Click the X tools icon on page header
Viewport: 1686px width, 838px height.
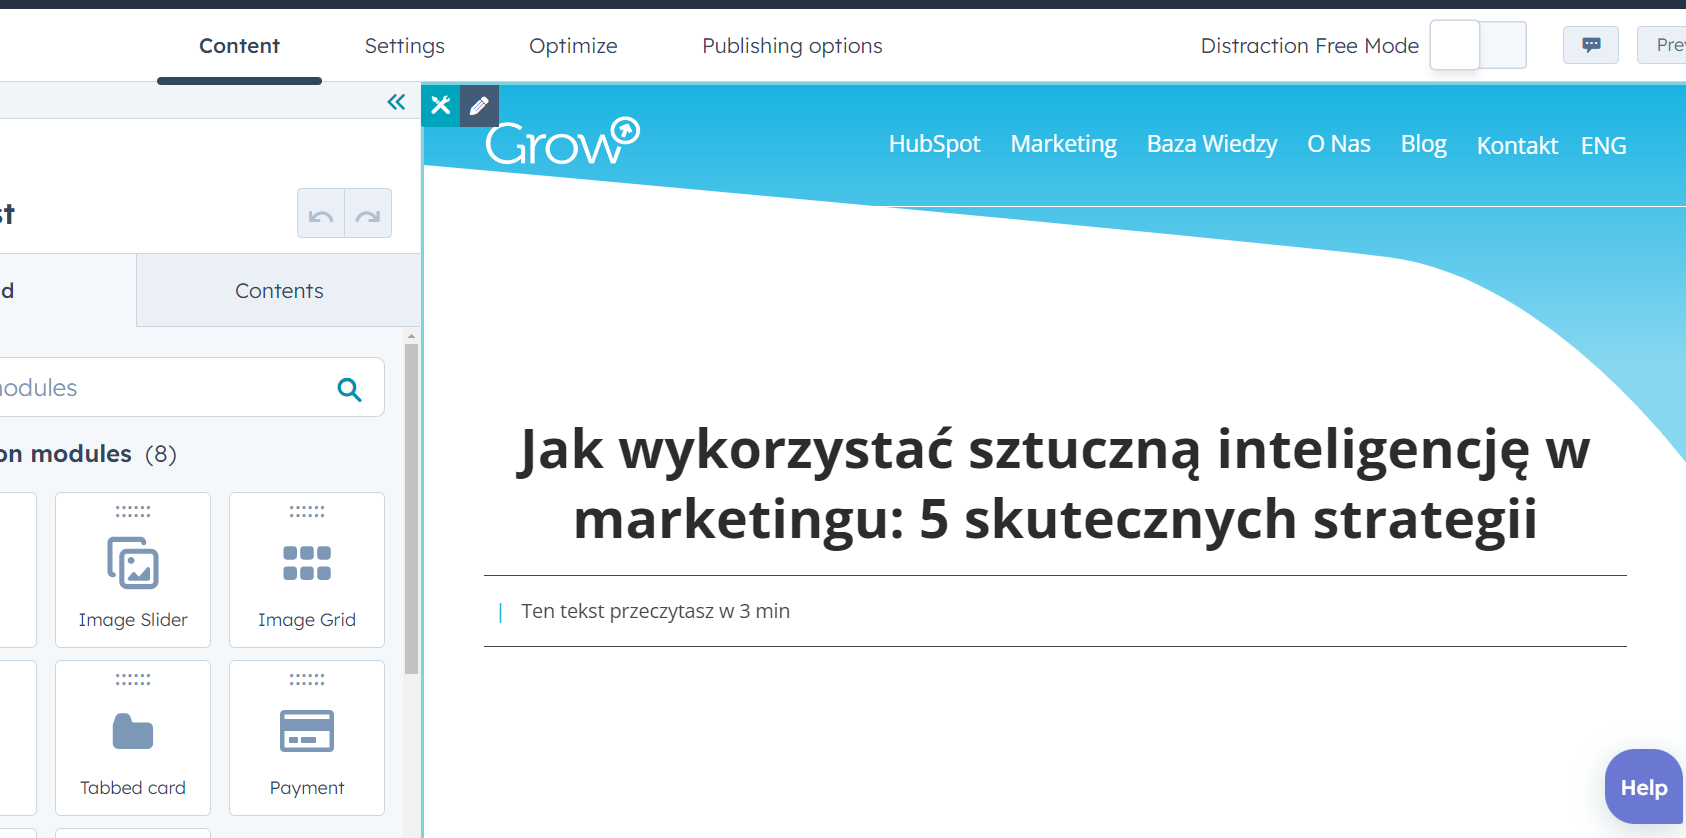coord(441,105)
